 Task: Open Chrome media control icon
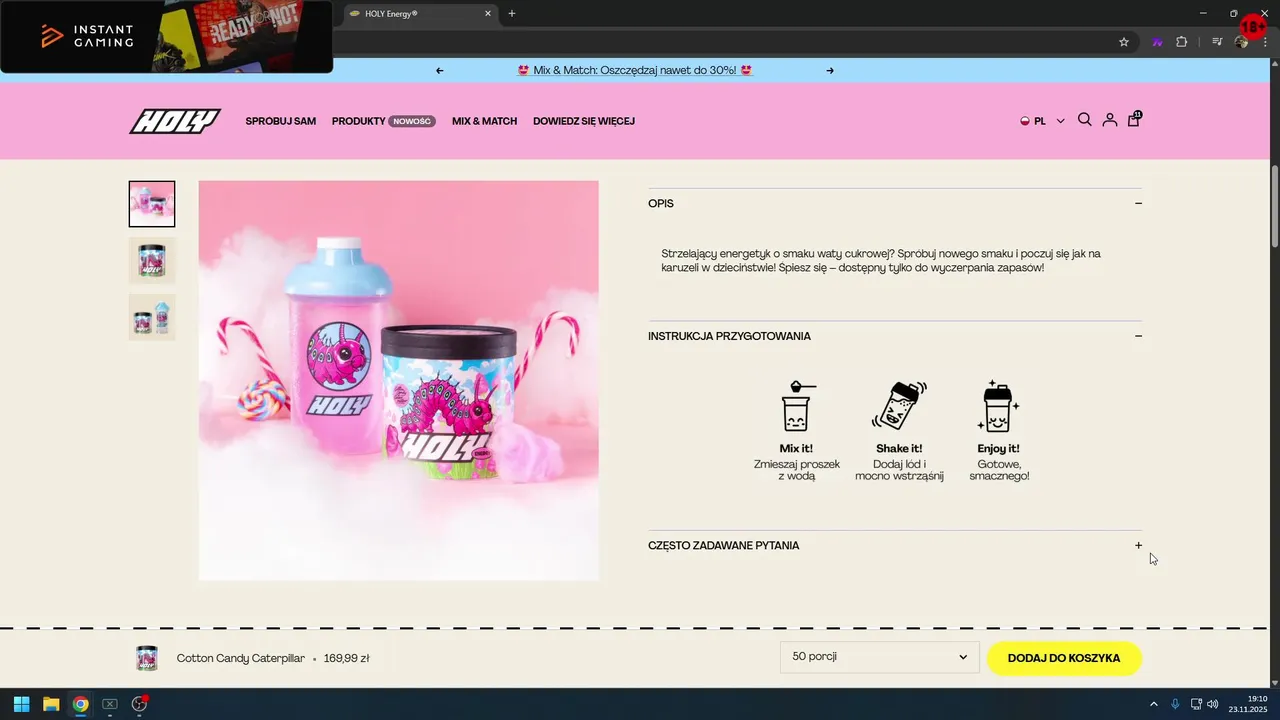(x=1217, y=42)
